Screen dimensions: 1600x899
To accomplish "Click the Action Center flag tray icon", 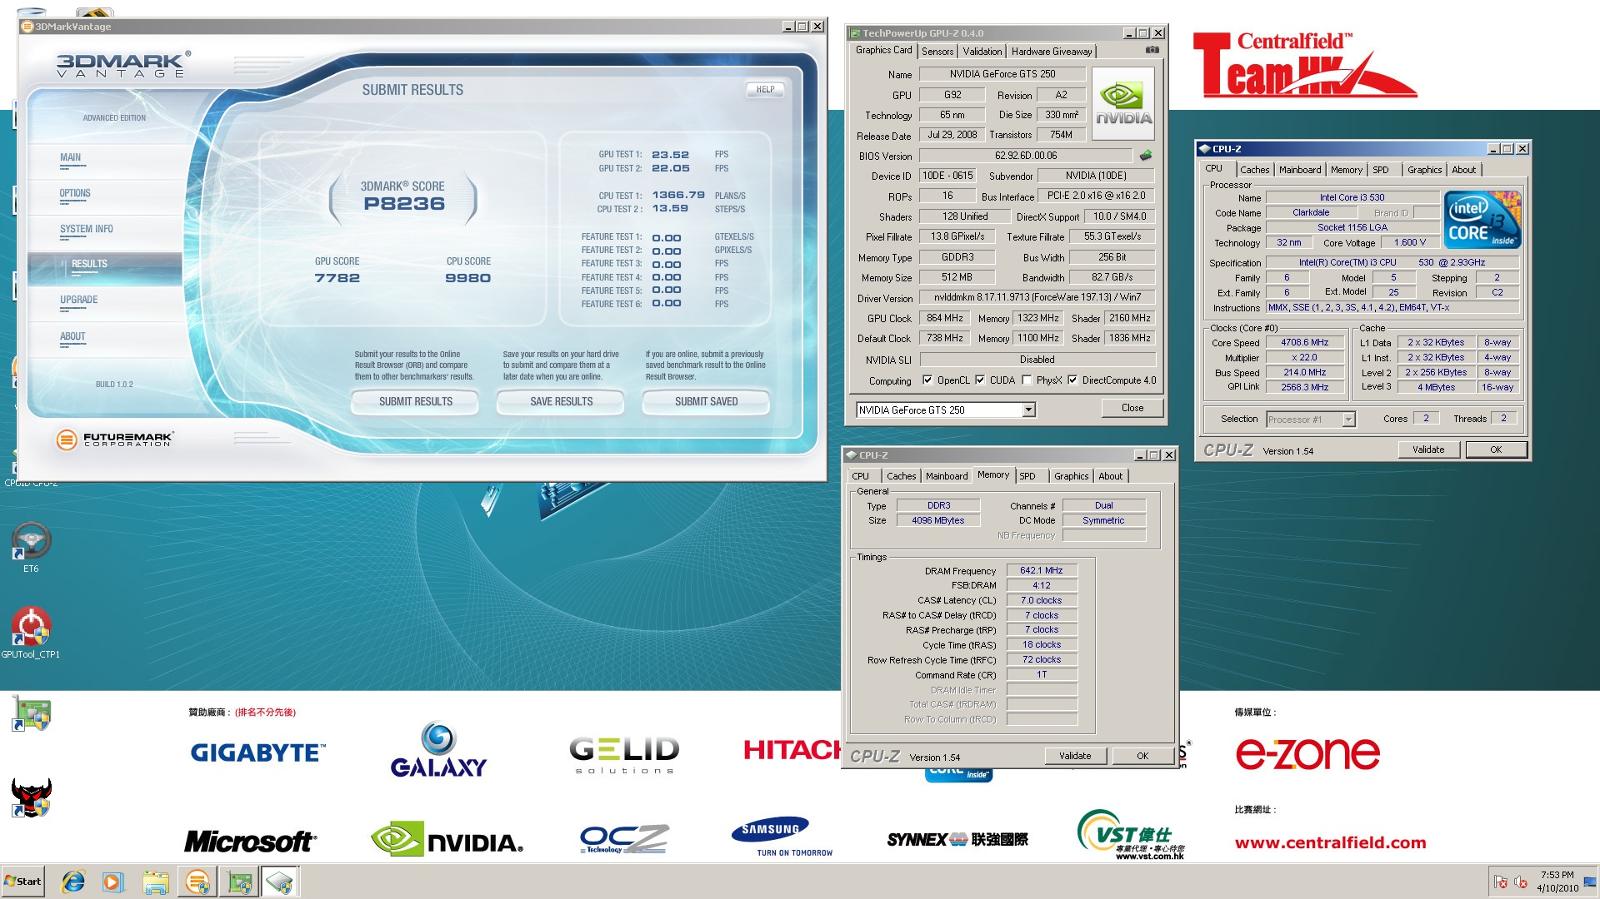I will [x=1500, y=882].
